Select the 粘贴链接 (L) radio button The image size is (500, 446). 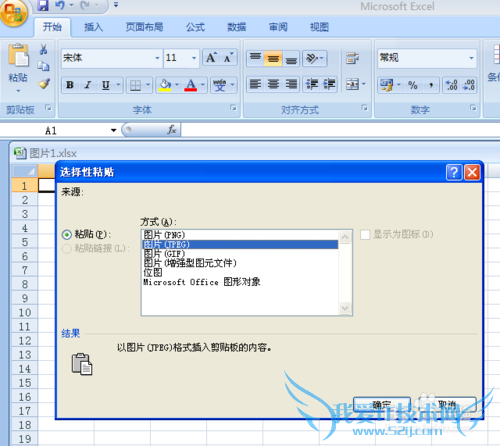67,249
